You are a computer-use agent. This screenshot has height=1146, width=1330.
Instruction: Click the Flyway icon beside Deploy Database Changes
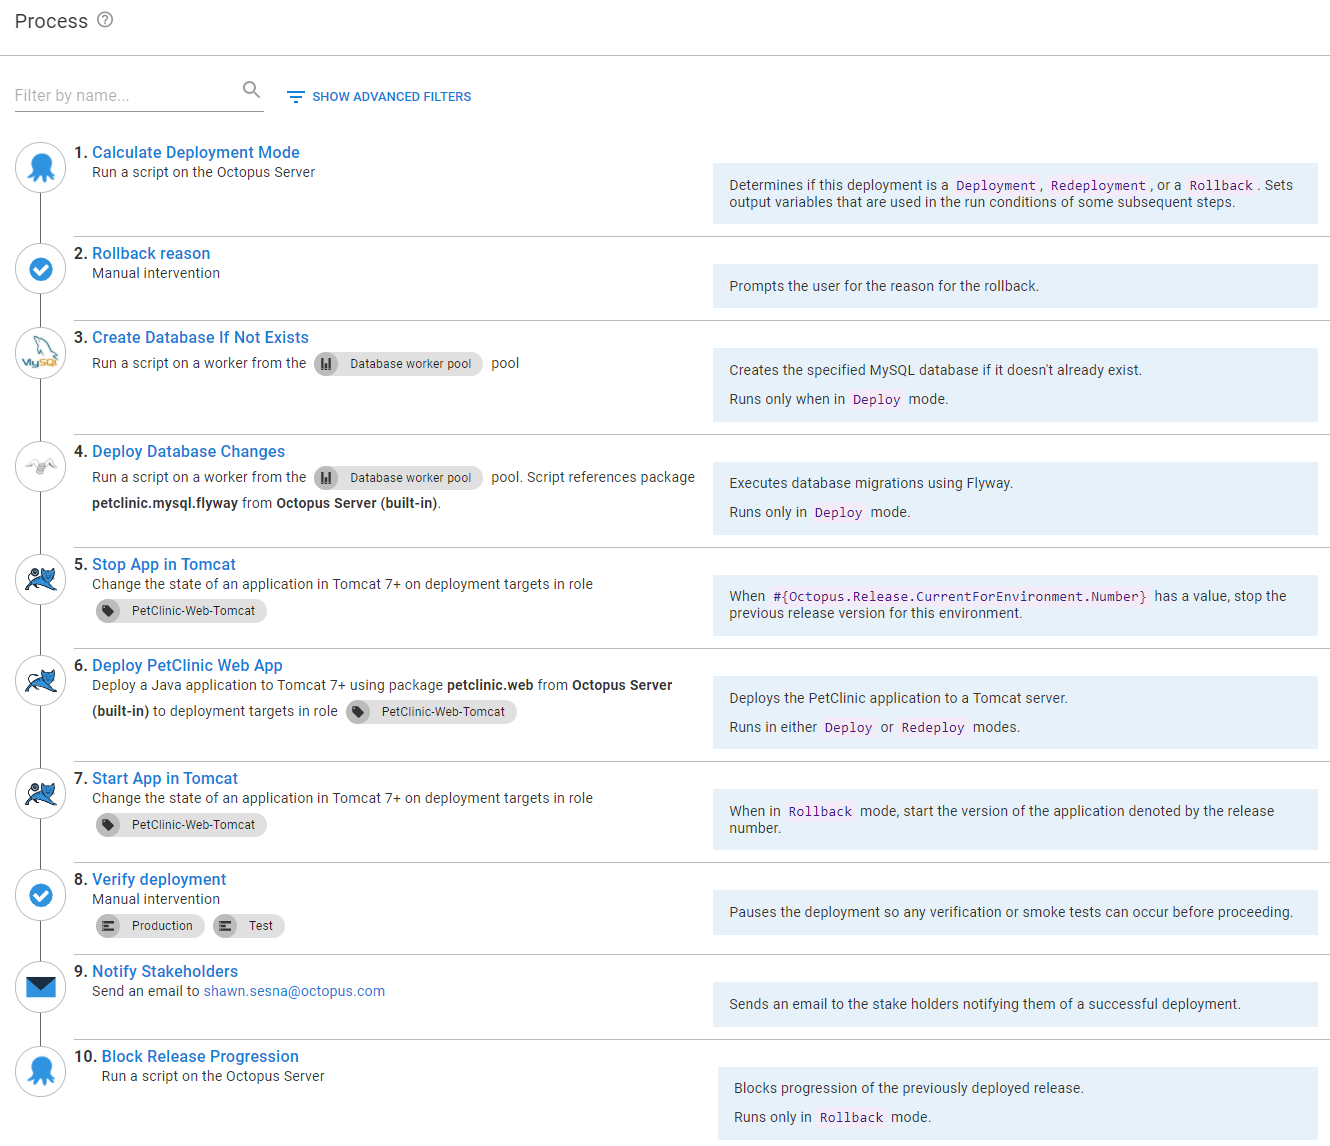(x=40, y=466)
